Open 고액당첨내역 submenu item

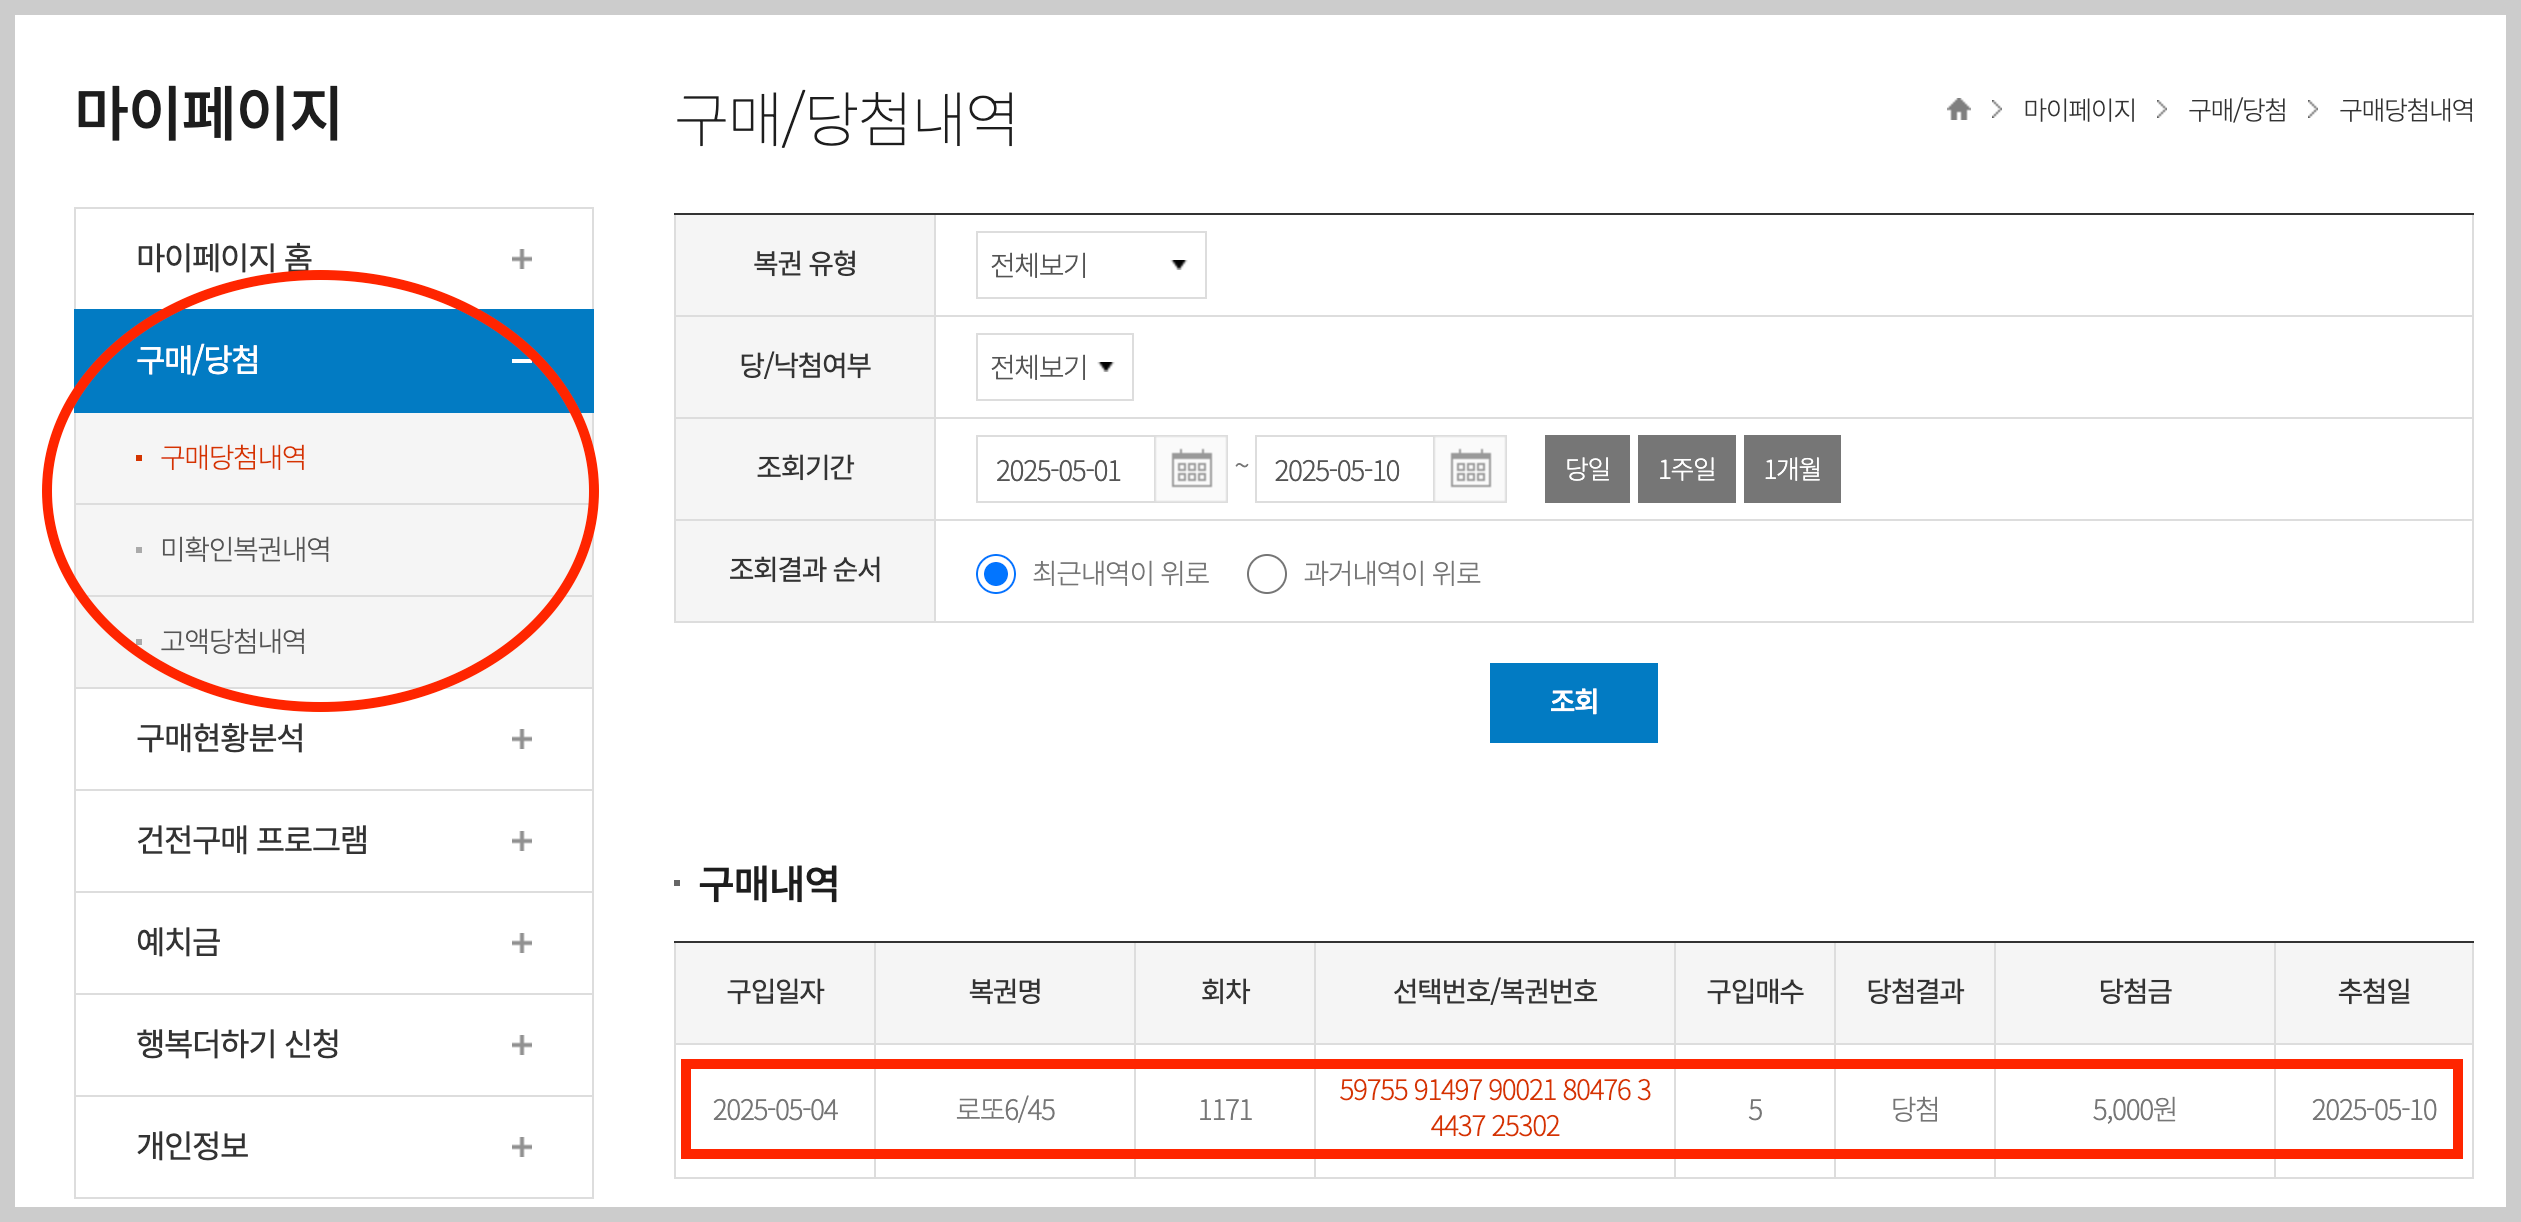coord(234,641)
